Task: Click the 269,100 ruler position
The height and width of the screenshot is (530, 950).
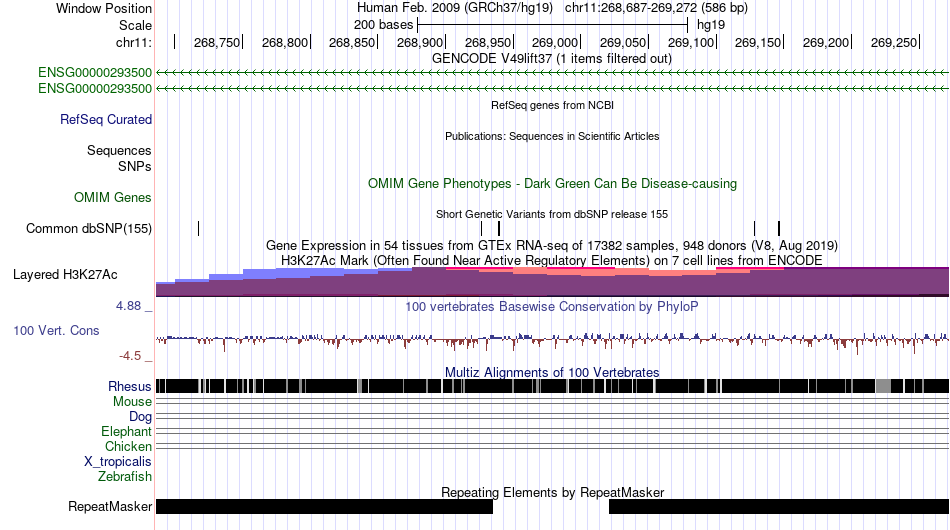Action: (x=691, y=42)
